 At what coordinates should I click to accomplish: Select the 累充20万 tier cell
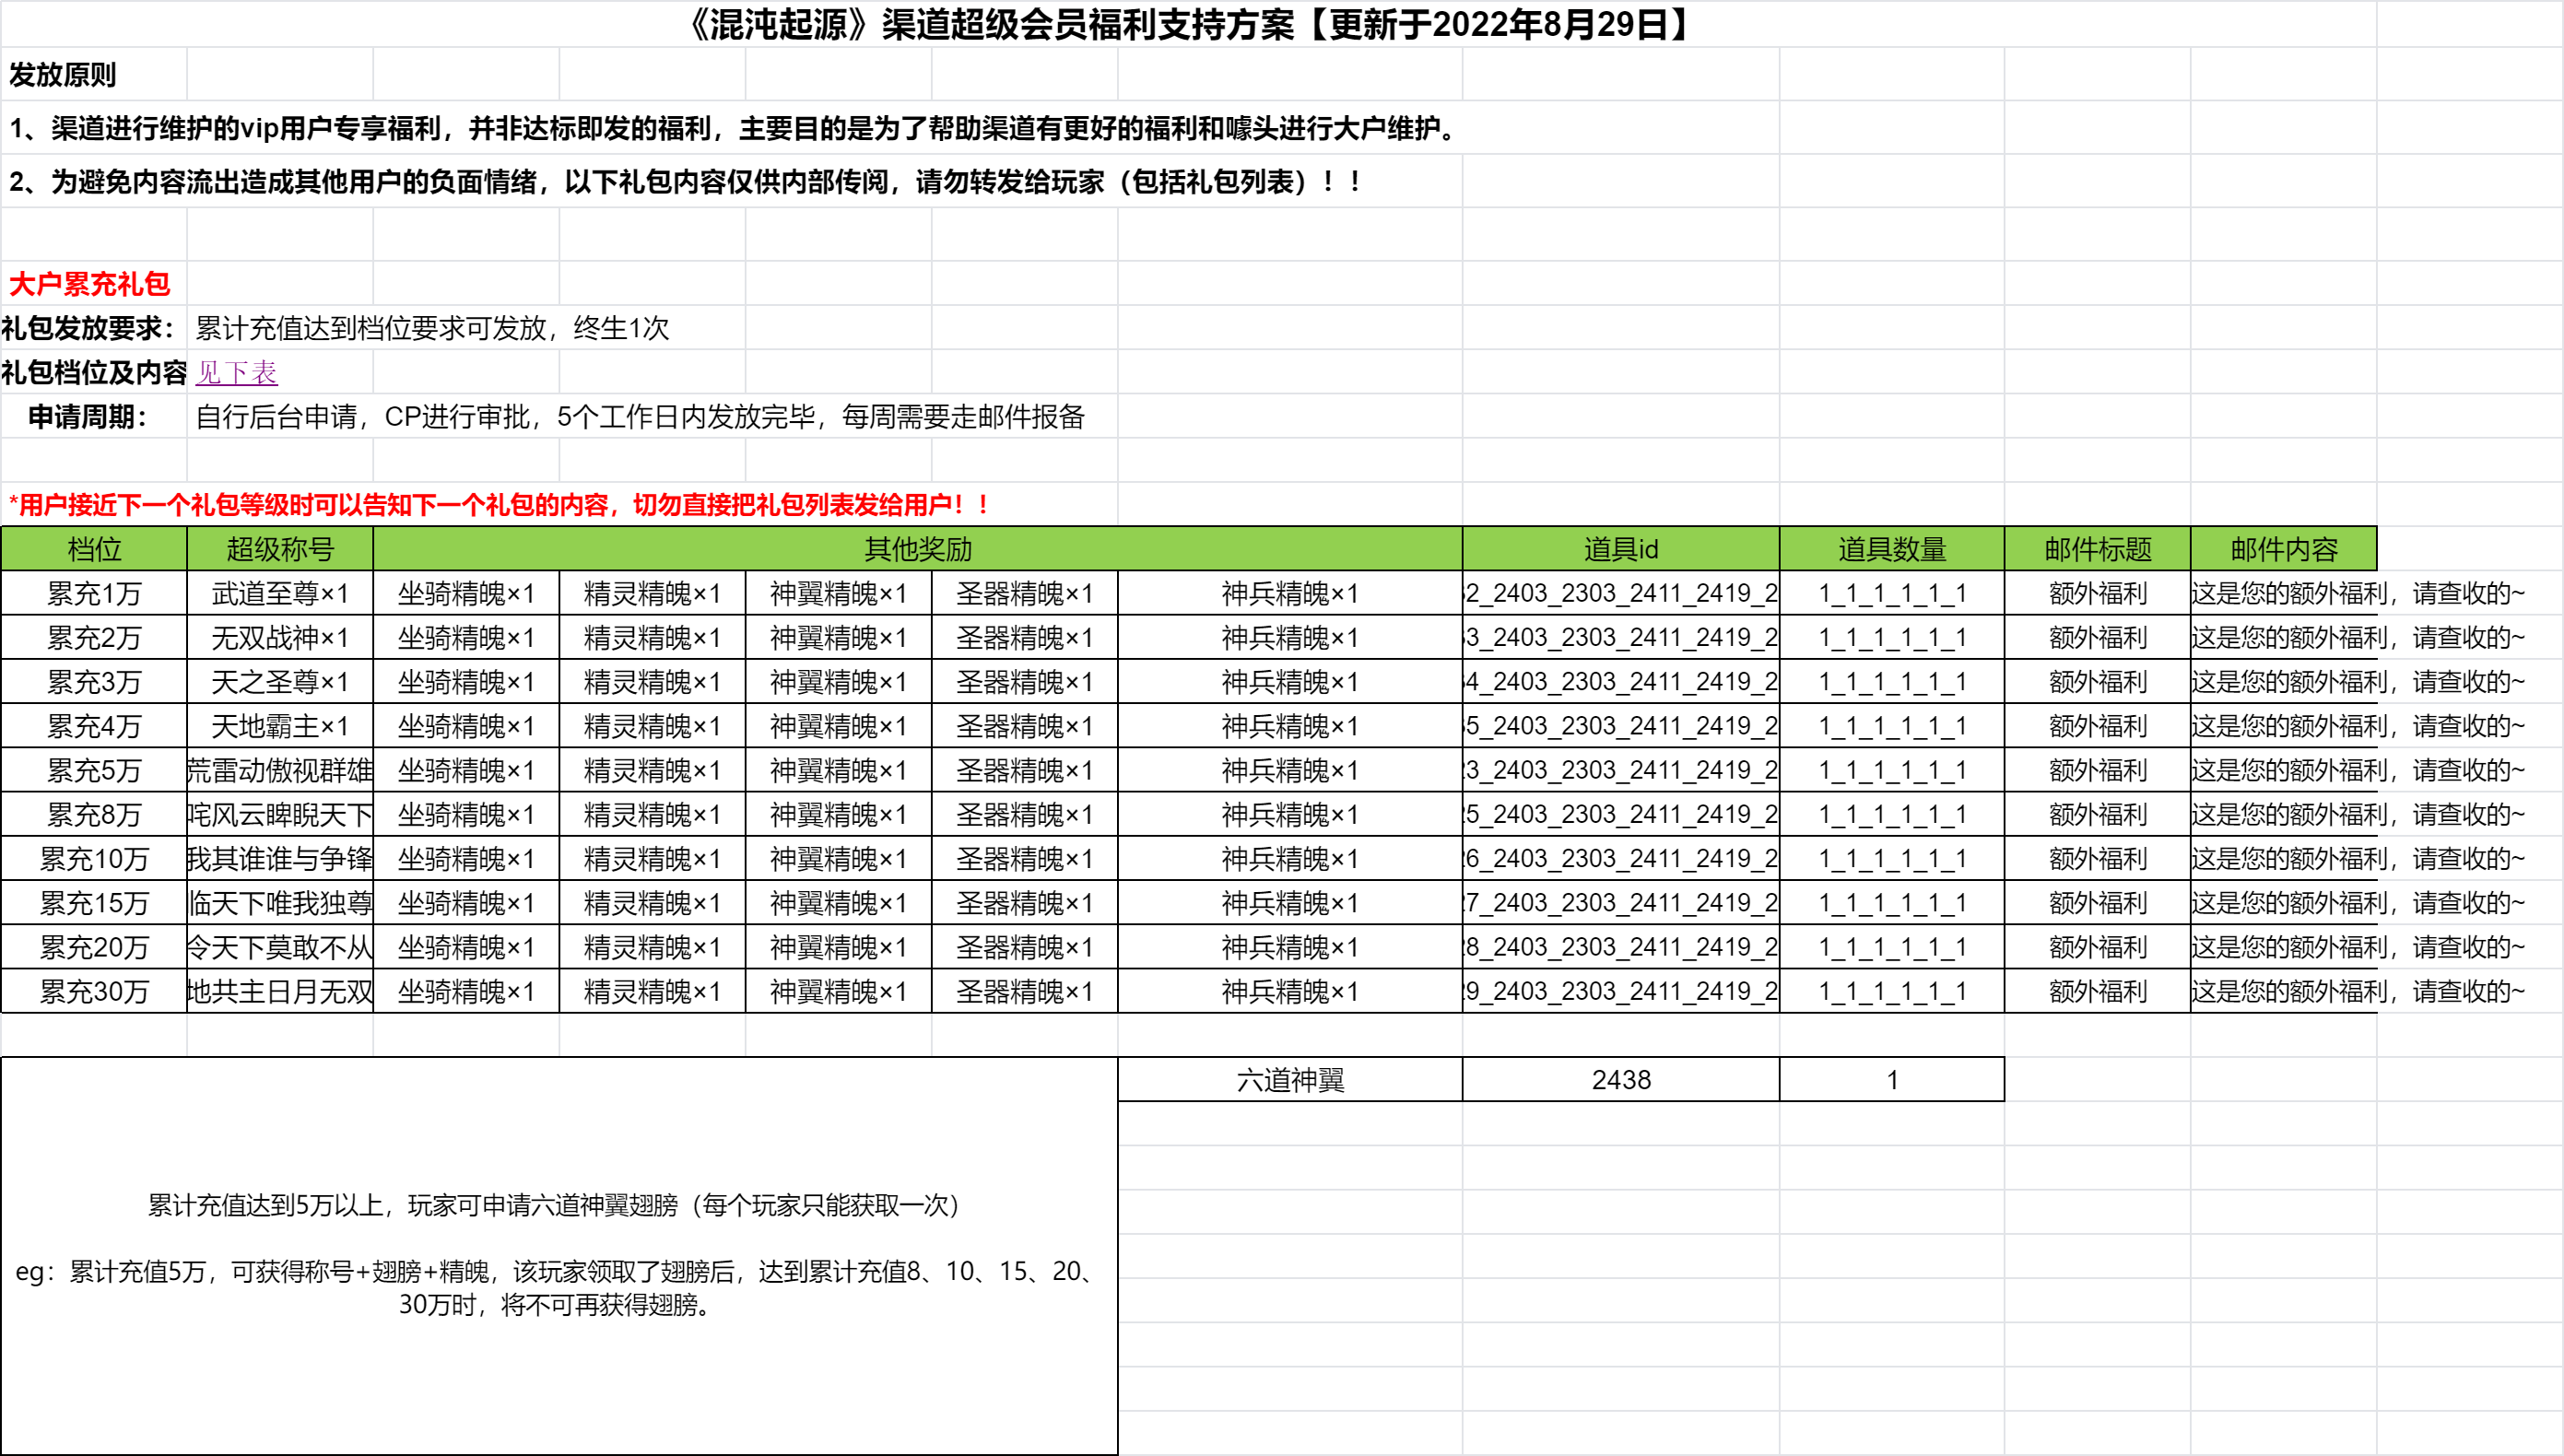pyautogui.click(x=94, y=947)
